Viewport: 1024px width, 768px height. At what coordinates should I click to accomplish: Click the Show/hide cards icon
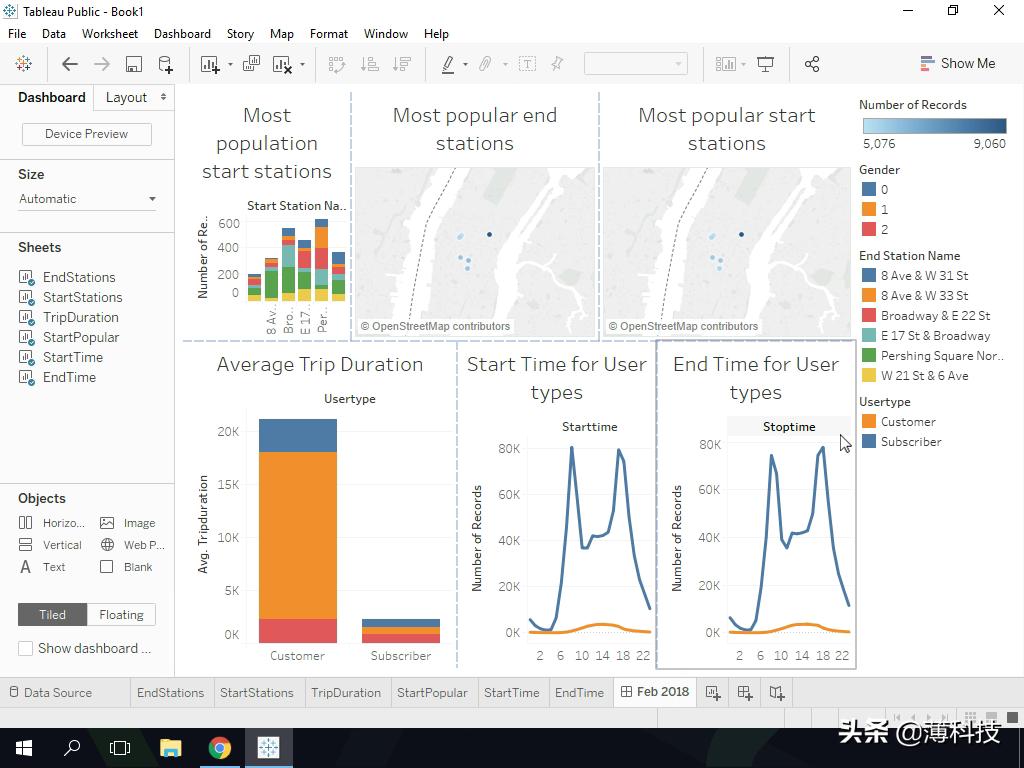click(726, 64)
